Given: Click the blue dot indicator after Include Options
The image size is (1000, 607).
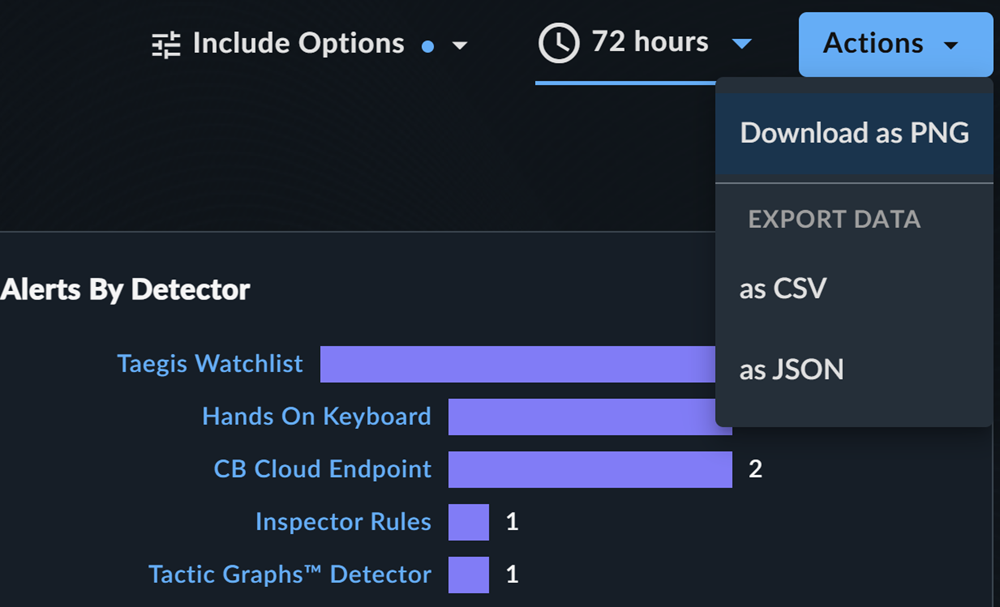Looking at the screenshot, I should pyautogui.click(x=428, y=46).
